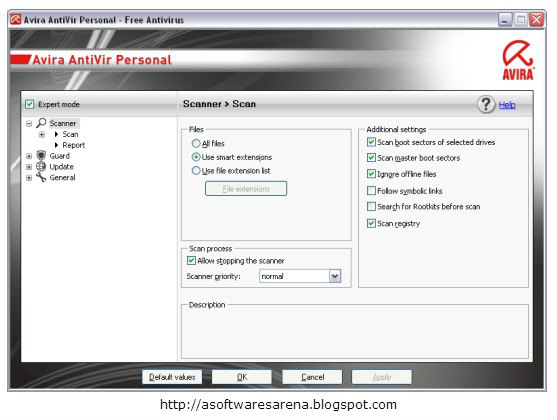Click the Avira logo in title bar
557x420 pixels.
tap(16, 19)
